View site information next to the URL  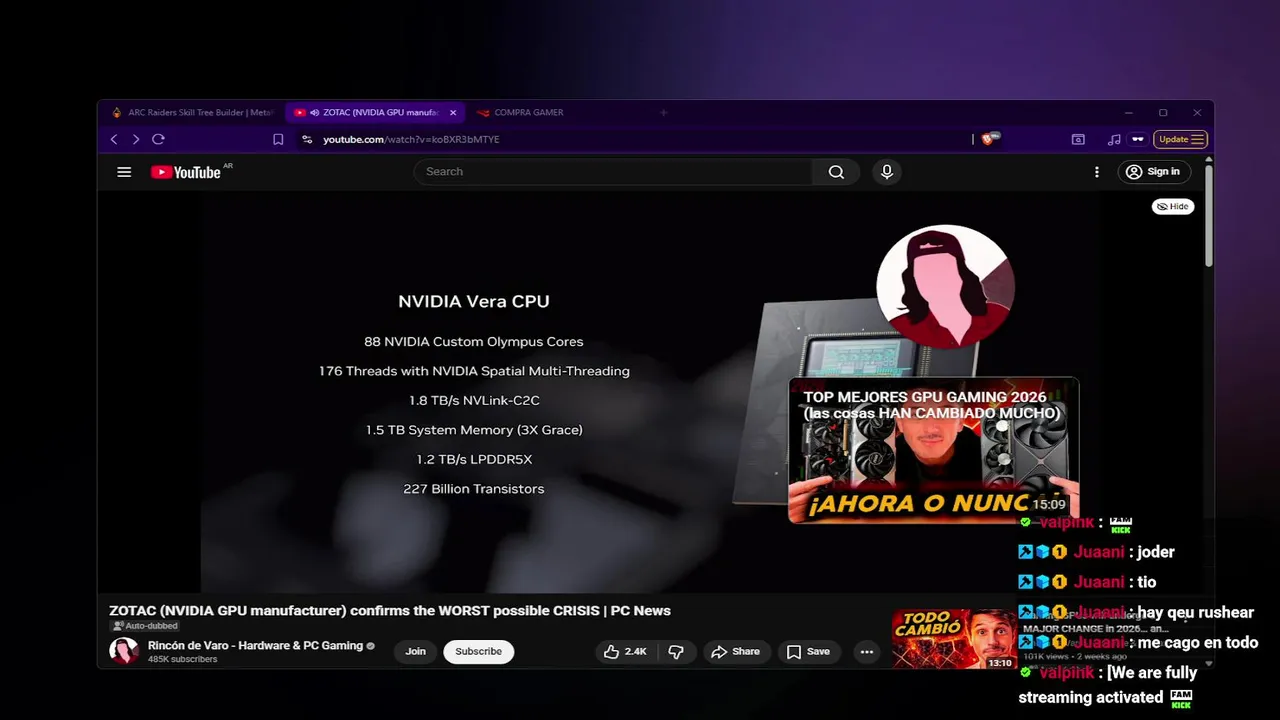[x=307, y=140]
